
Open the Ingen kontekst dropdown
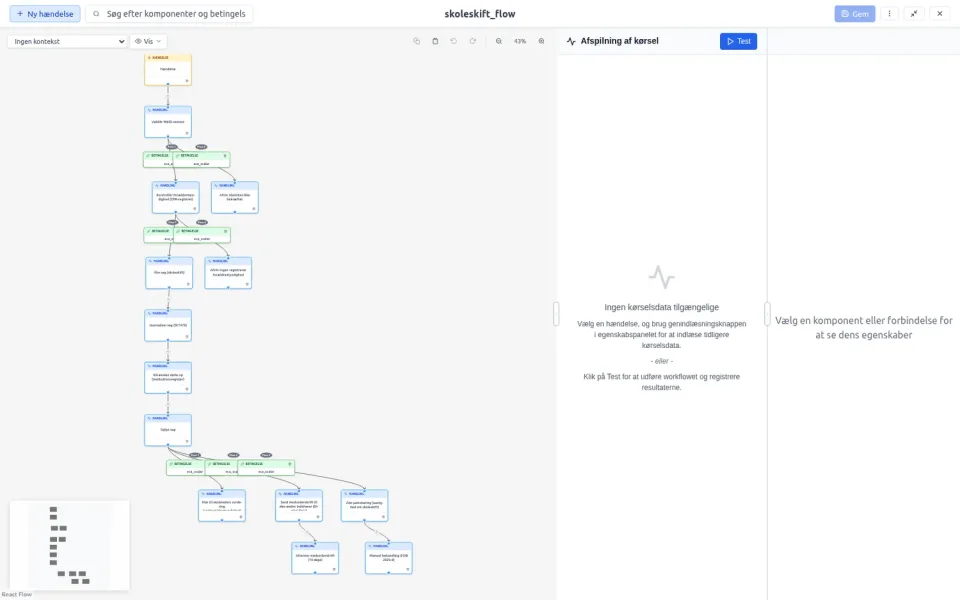tap(67, 41)
